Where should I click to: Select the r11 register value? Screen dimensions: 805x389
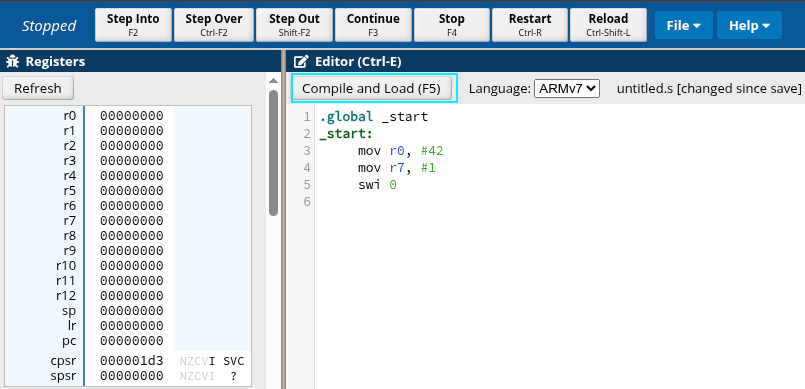point(131,281)
